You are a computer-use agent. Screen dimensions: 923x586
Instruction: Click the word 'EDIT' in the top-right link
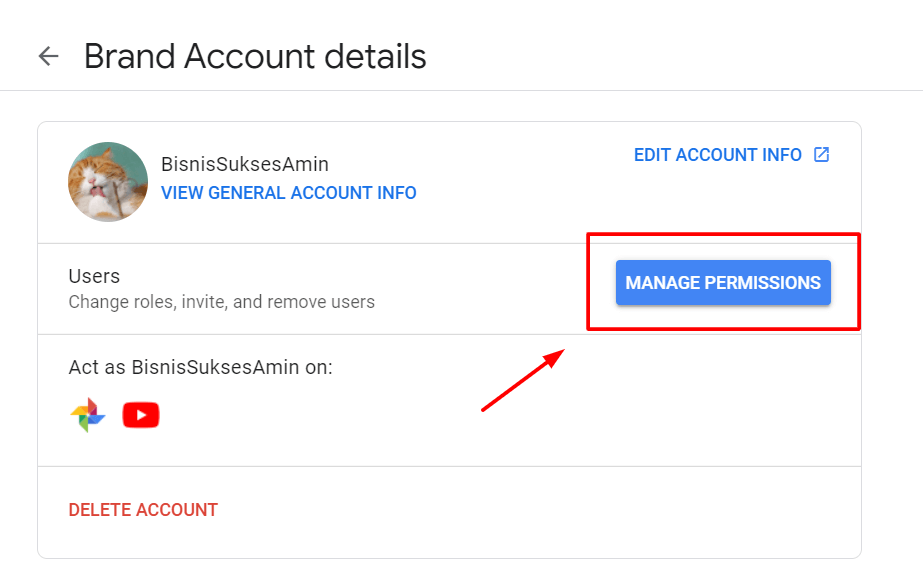point(653,155)
